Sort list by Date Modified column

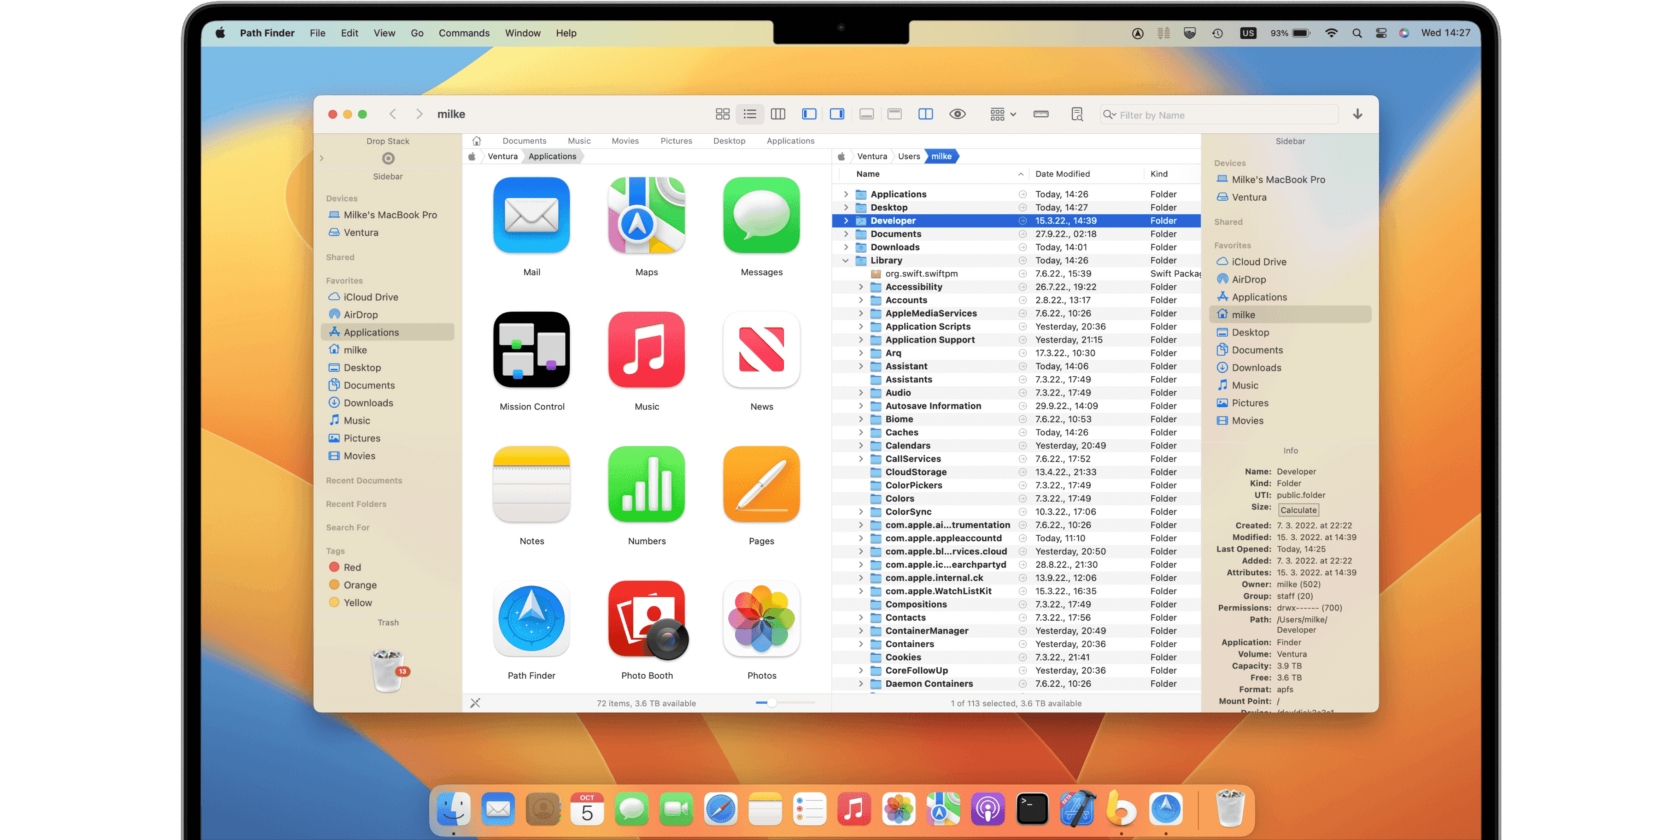pos(1062,174)
